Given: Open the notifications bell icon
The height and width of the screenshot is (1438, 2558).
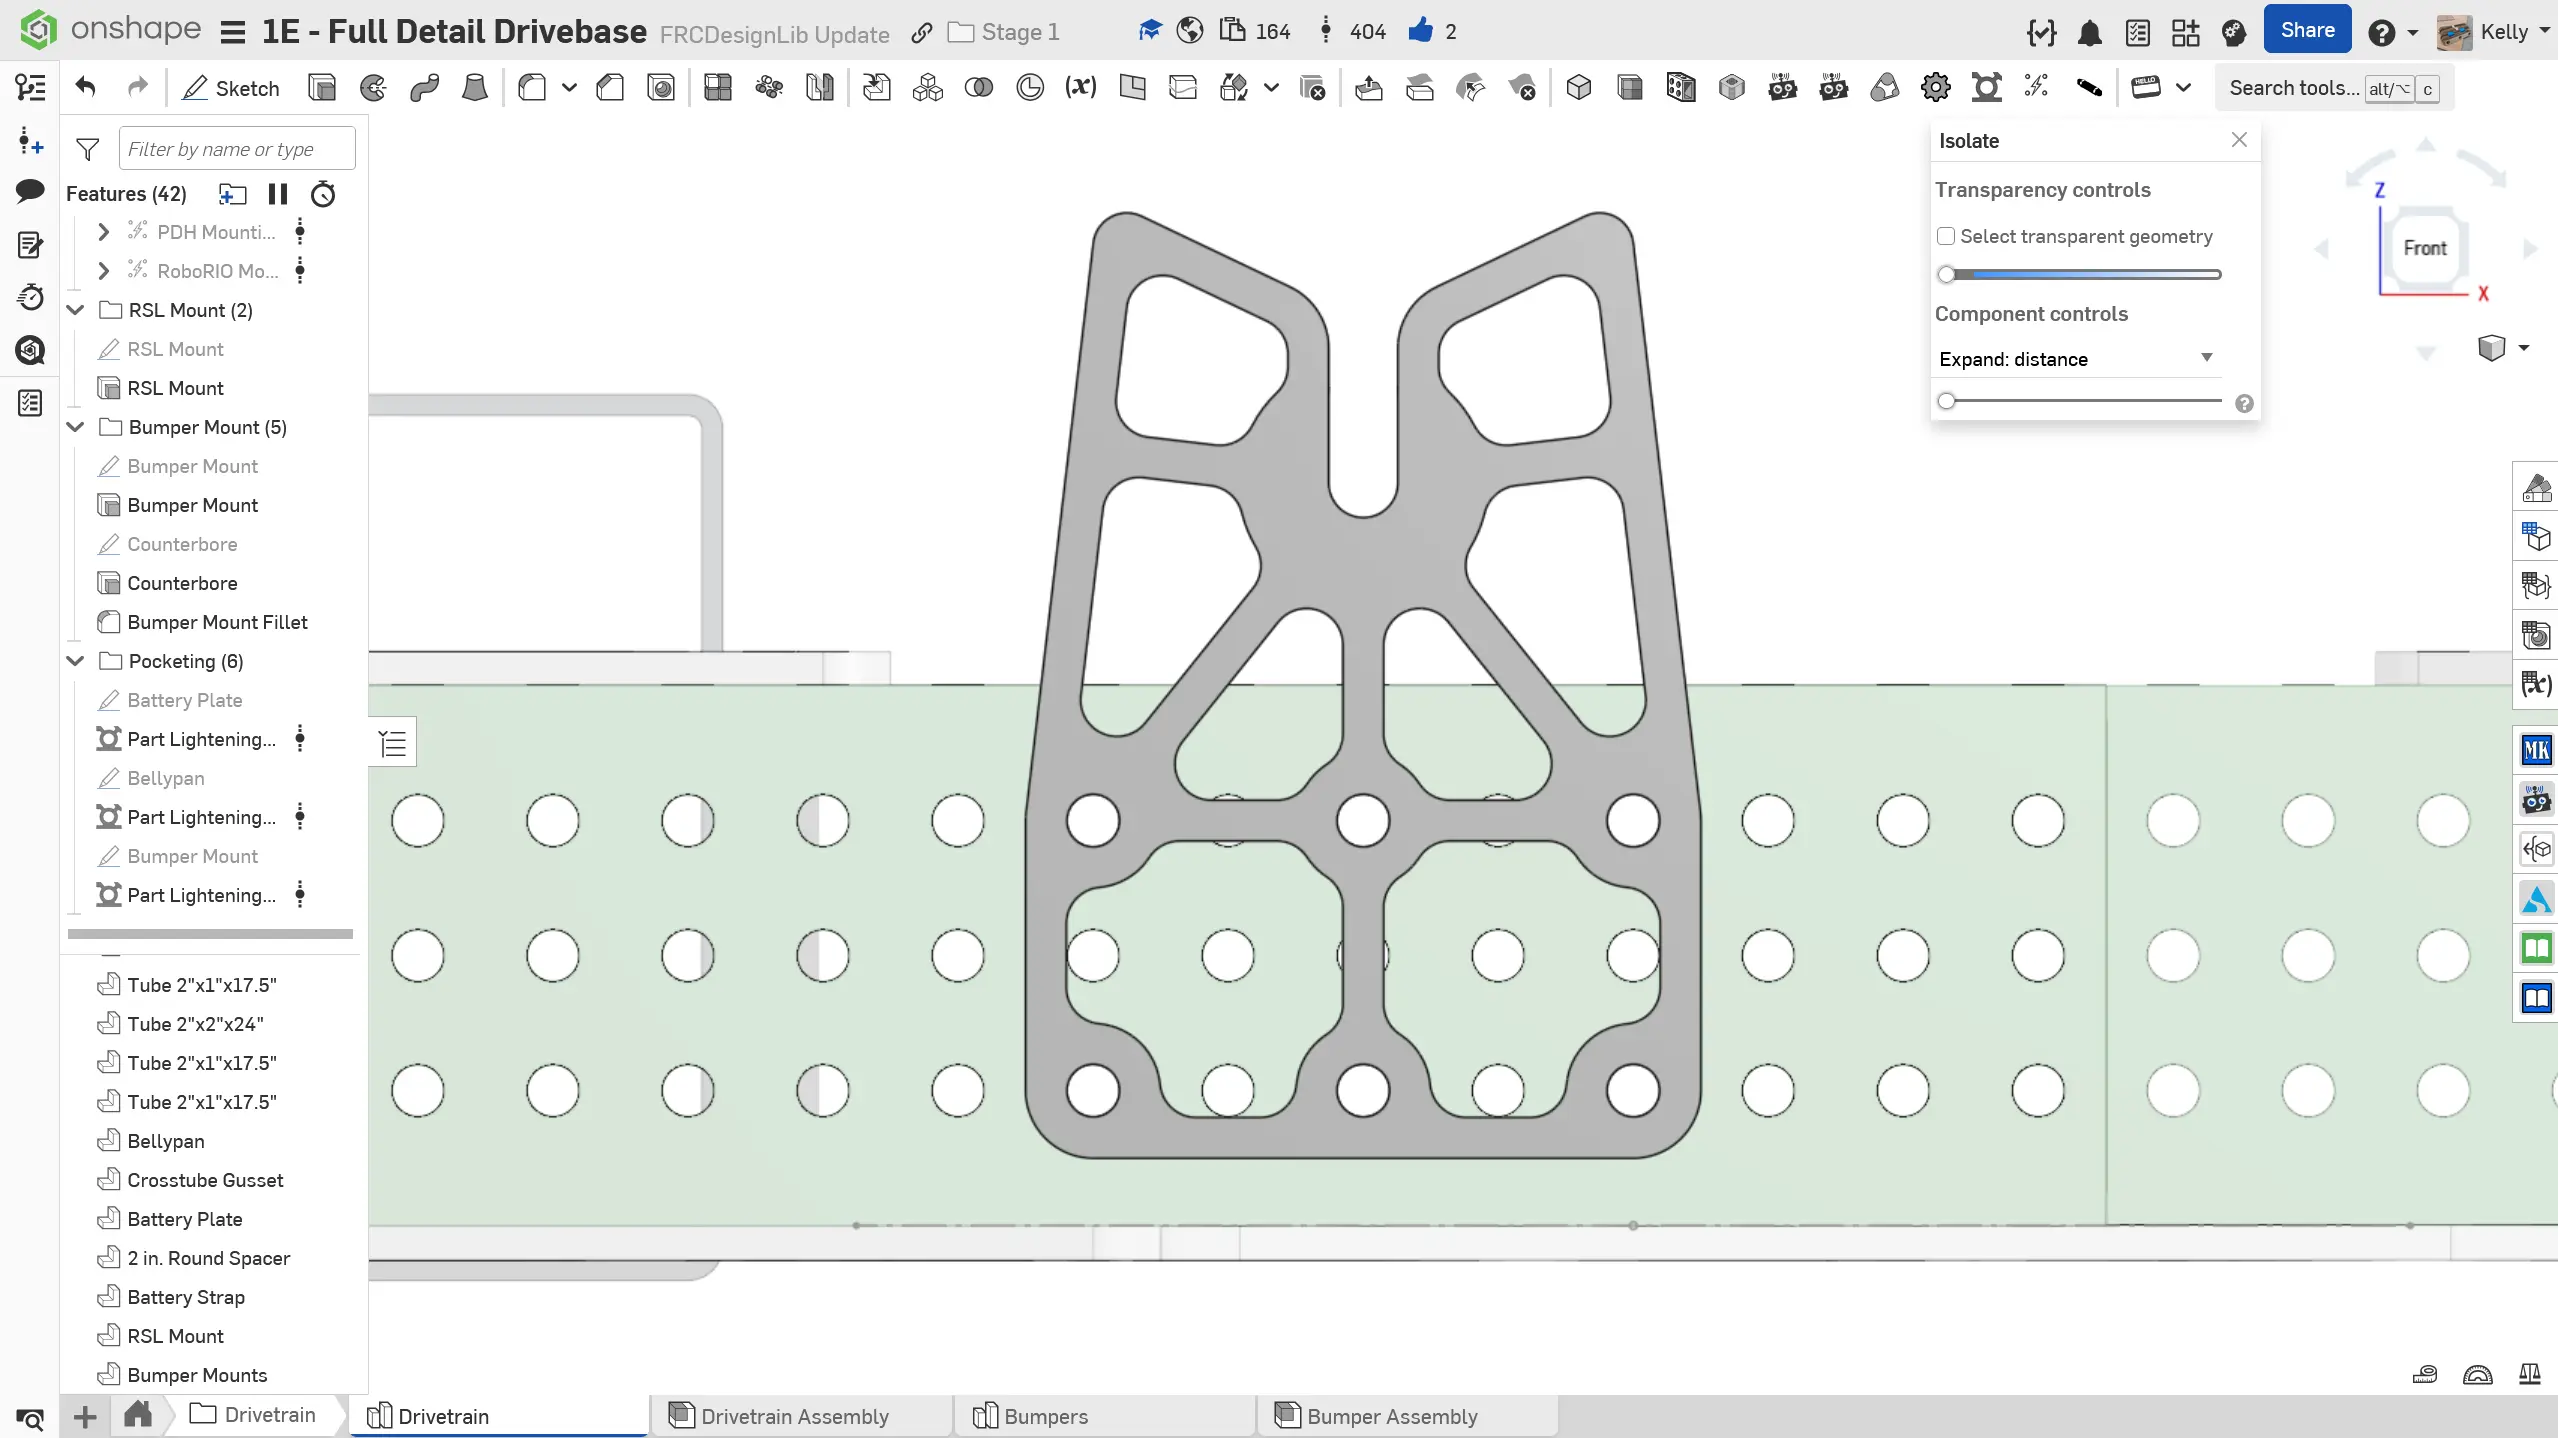Looking at the screenshot, I should (x=2089, y=33).
